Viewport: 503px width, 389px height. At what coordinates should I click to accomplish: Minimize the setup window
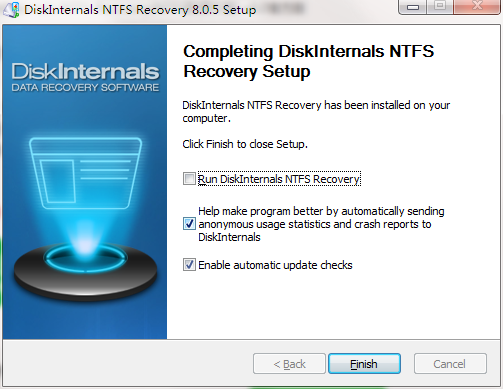point(413,7)
